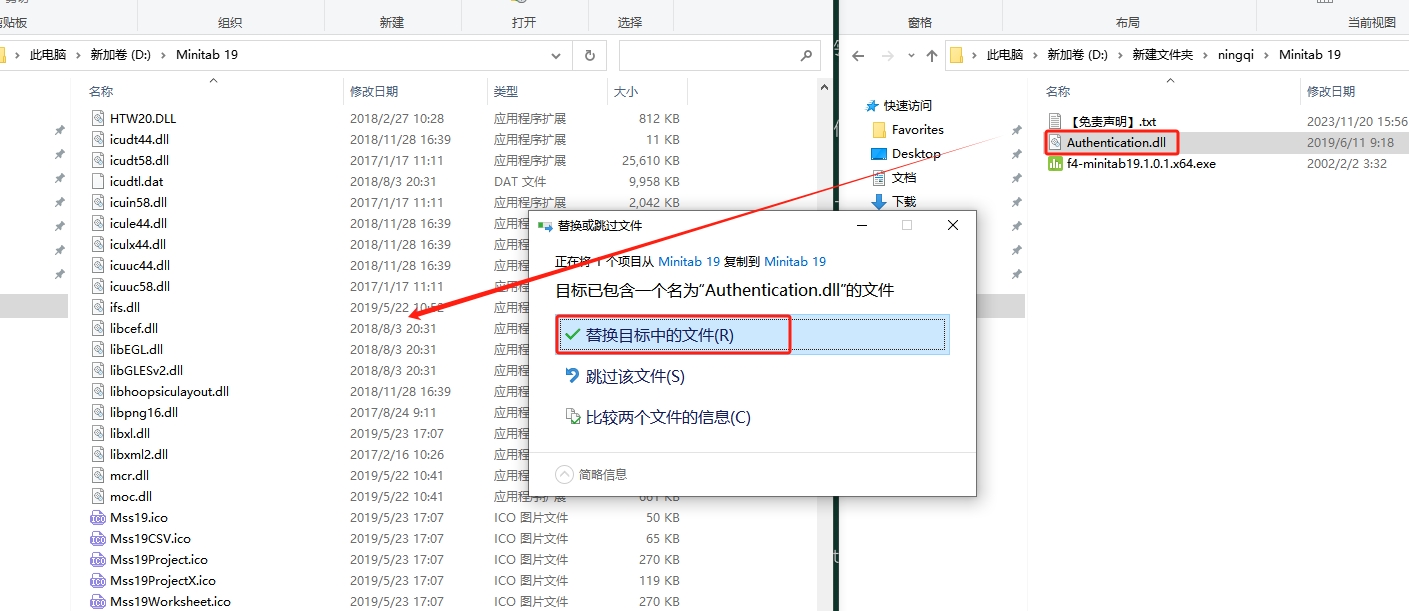Click the destination Minitab 19 link in dialog
The width and height of the screenshot is (1409, 611).
795,261
